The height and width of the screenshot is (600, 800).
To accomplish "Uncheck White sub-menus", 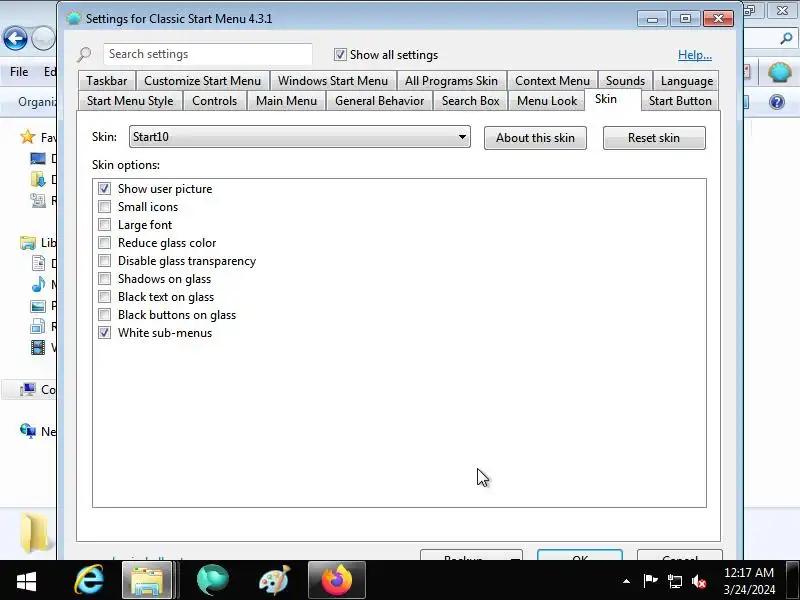I will pyautogui.click(x=105, y=333).
